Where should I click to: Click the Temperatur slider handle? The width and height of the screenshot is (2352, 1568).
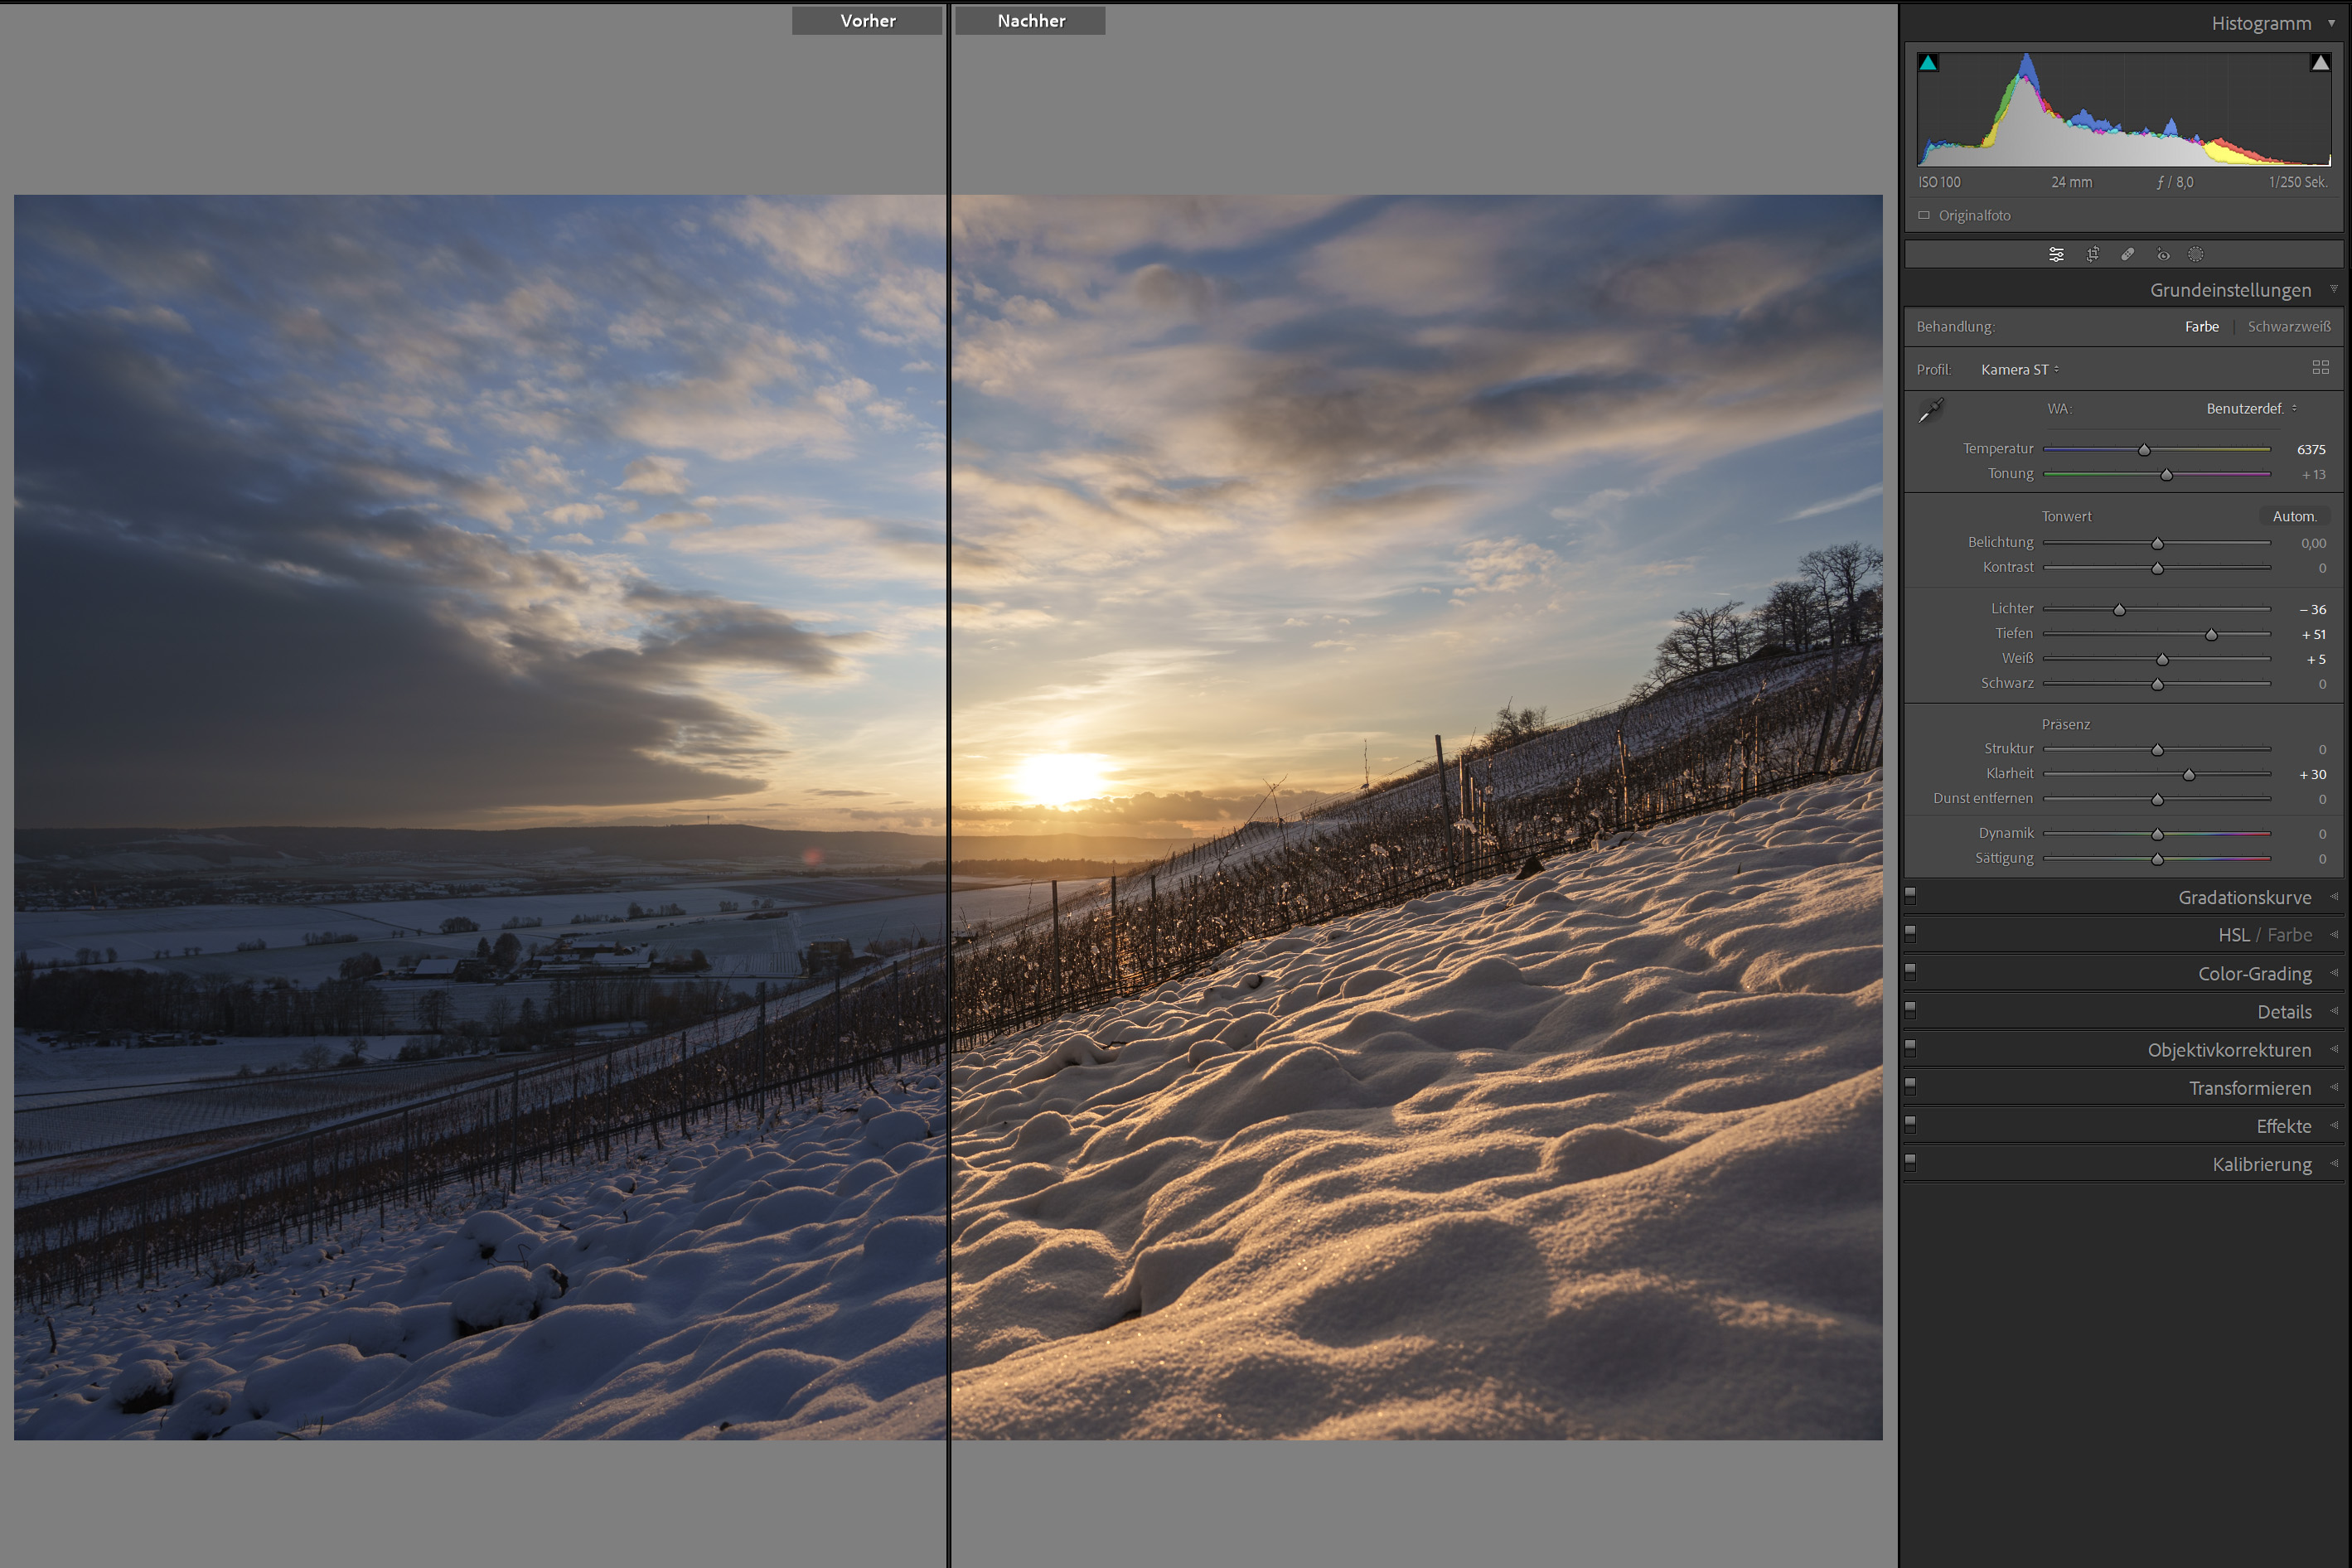pyautogui.click(x=2144, y=450)
